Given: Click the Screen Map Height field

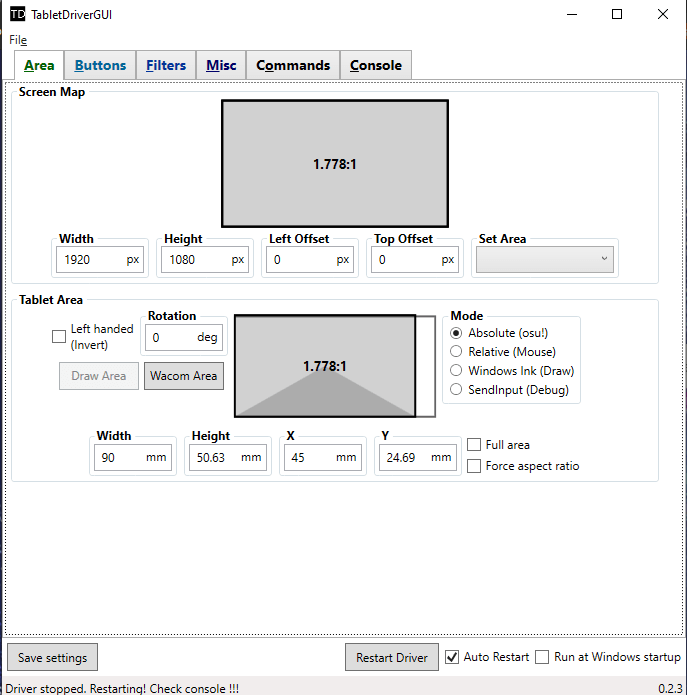Looking at the screenshot, I should click(205, 260).
